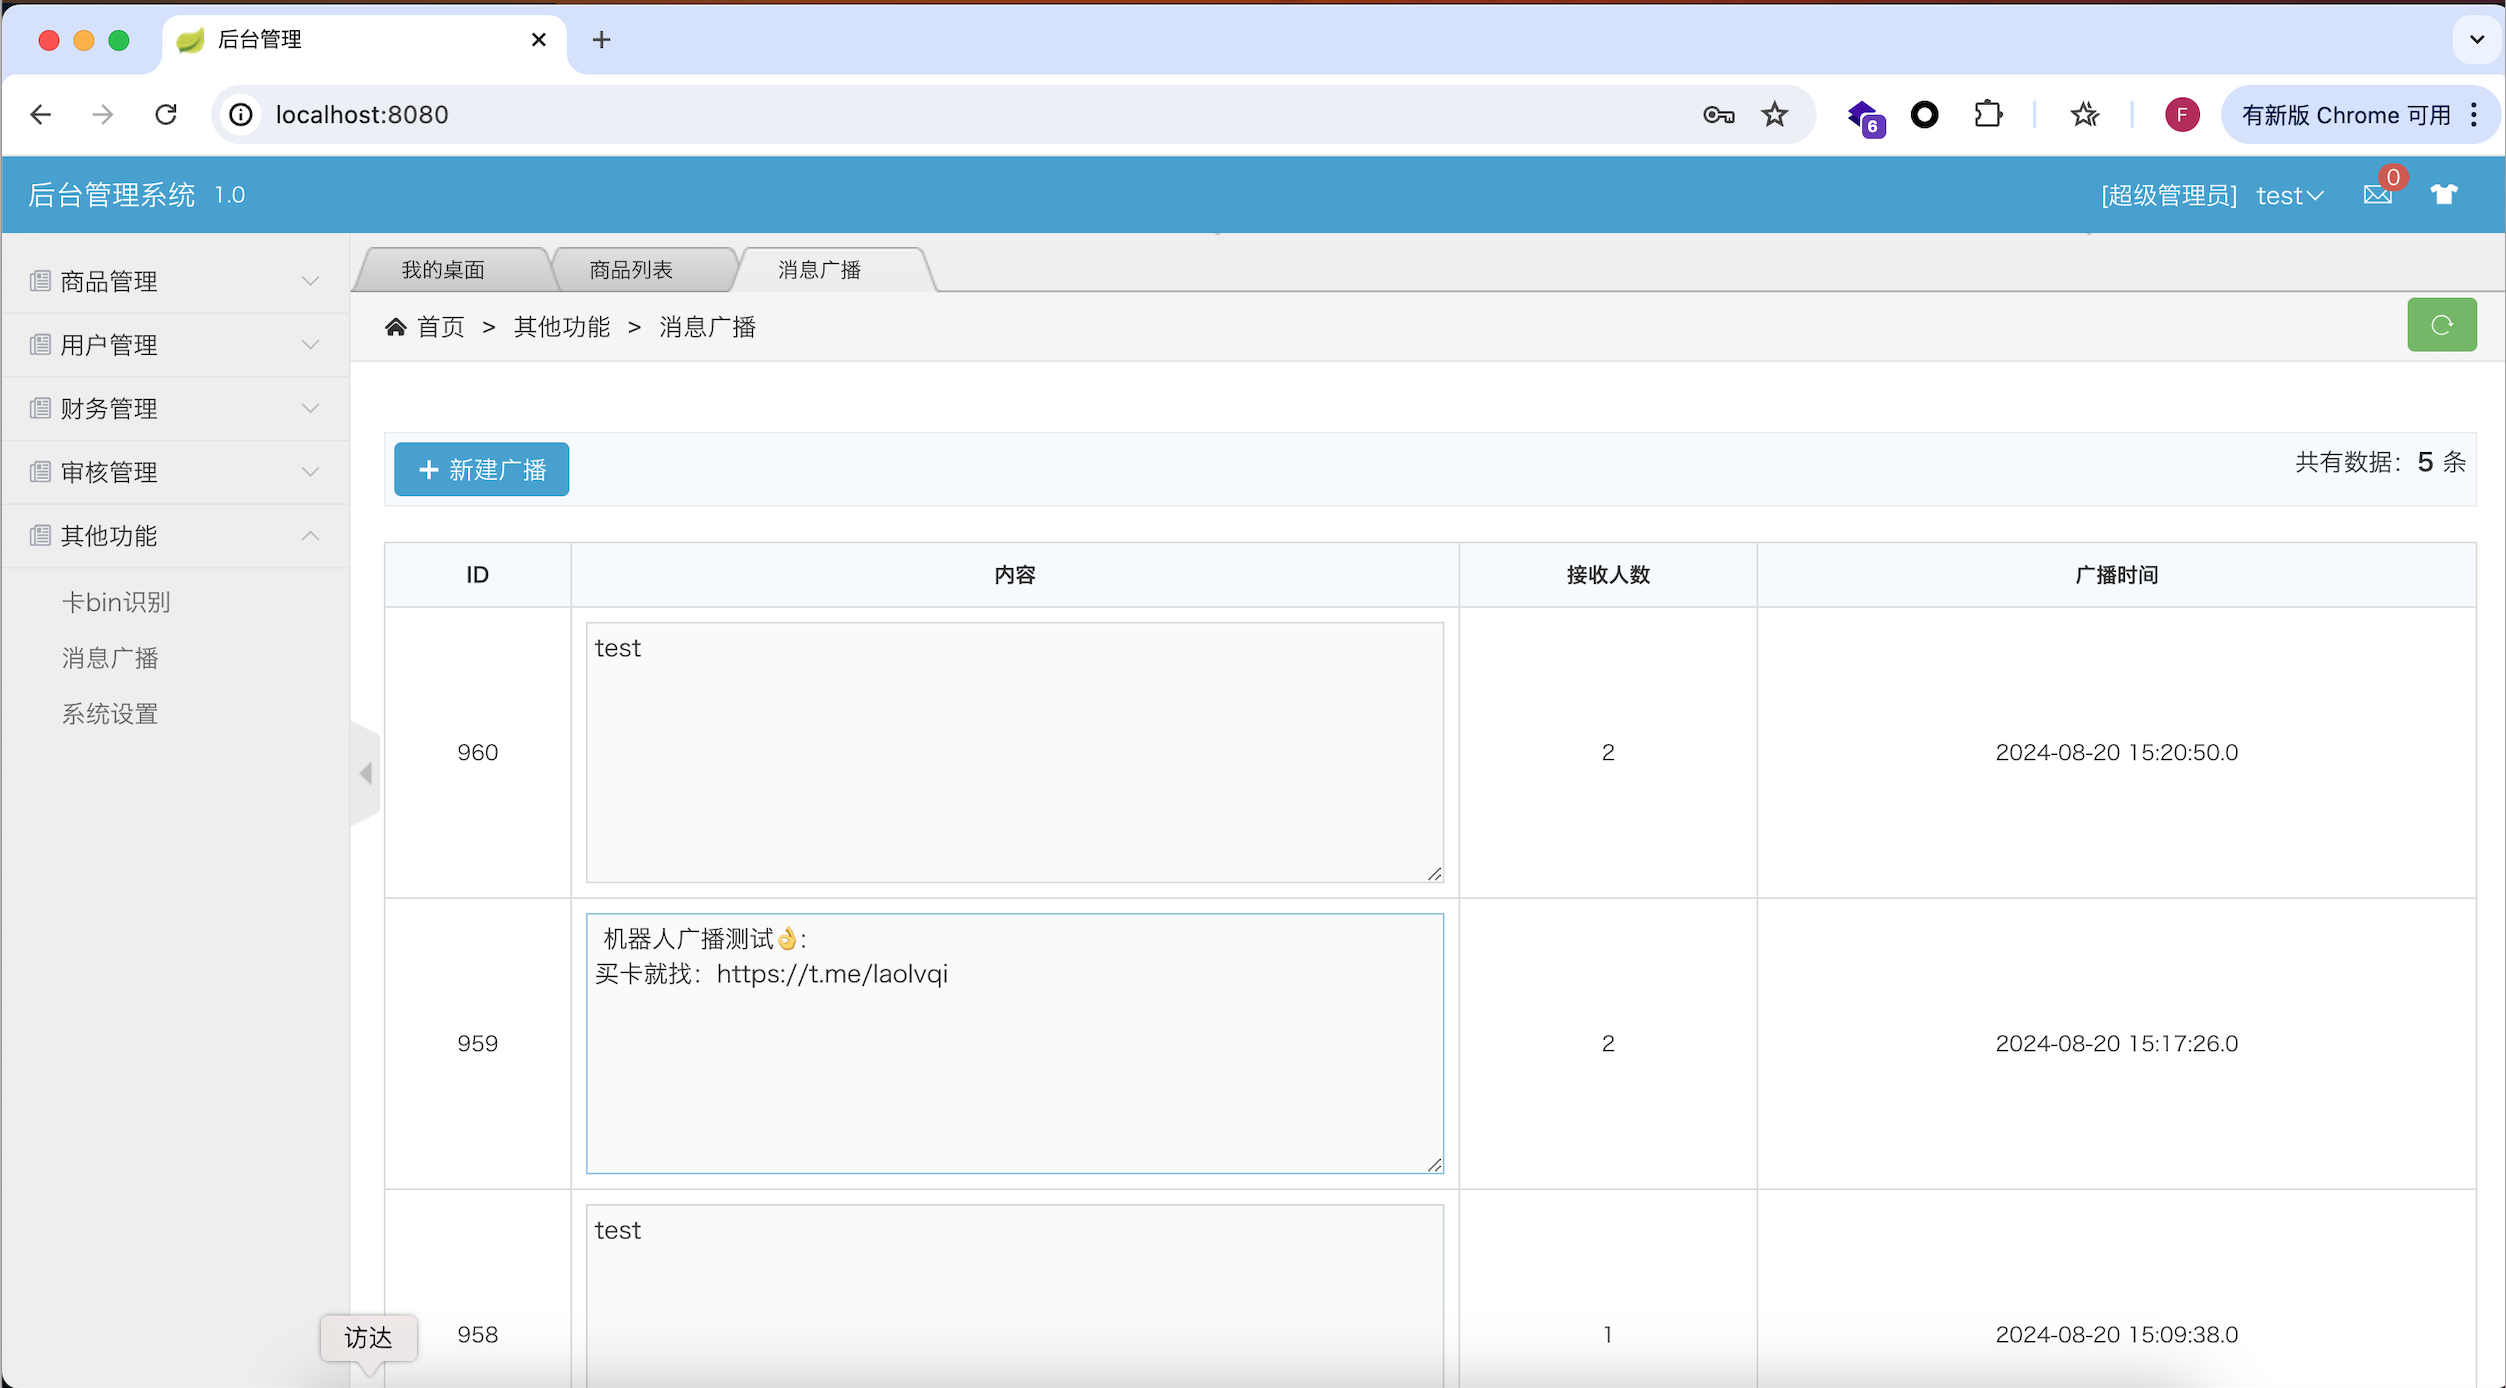Screen dimensions: 2506x1388
Task: Open site info icon in address bar
Action: coord(241,115)
